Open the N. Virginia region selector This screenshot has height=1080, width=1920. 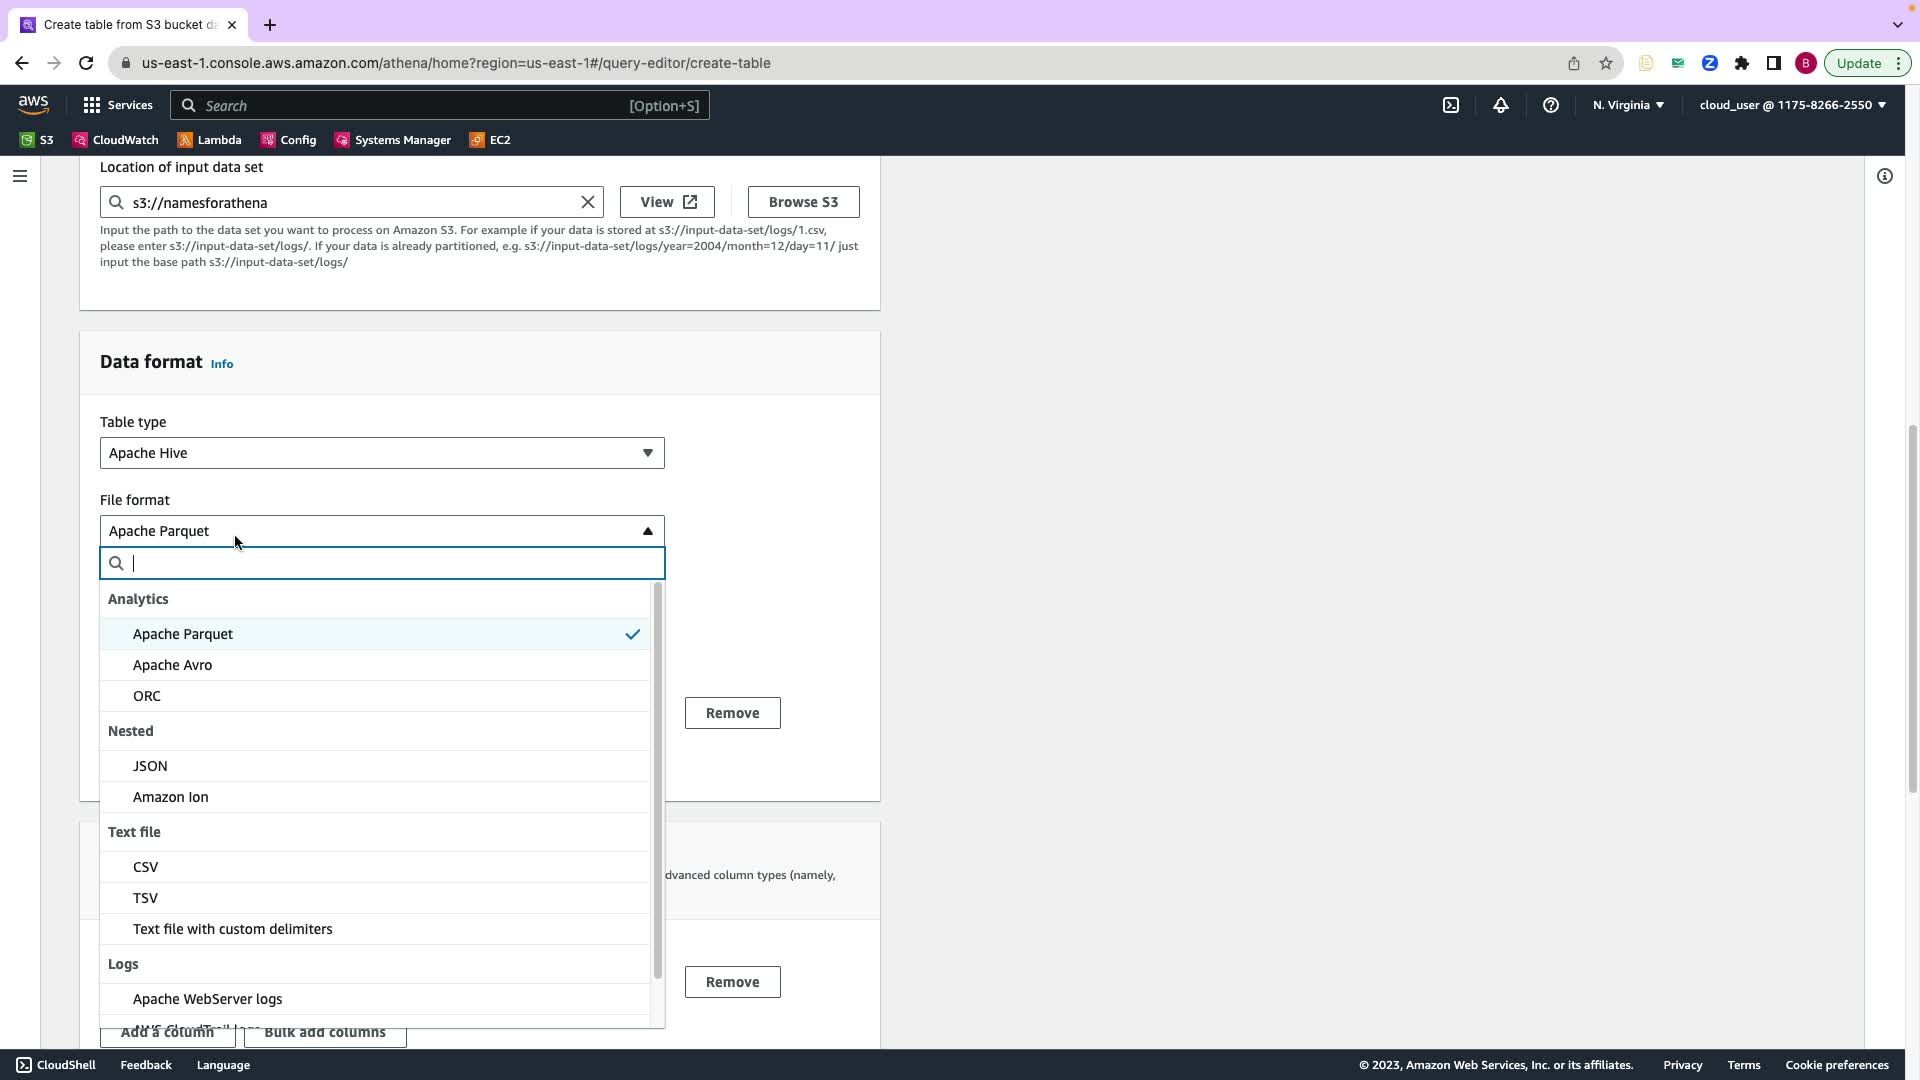click(1628, 105)
